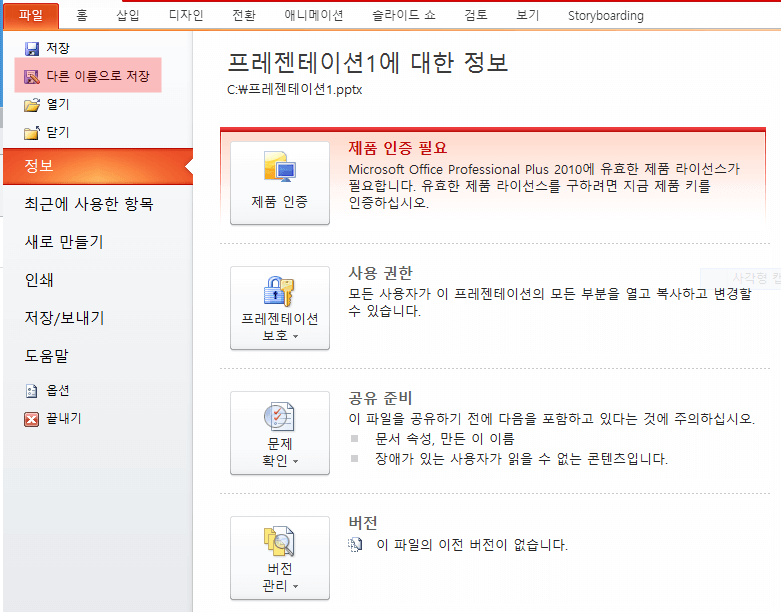Click the lock and key 프레젠테이션 보호 icon
The width and height of the screenshot is (781, 612).
[279, 291]
